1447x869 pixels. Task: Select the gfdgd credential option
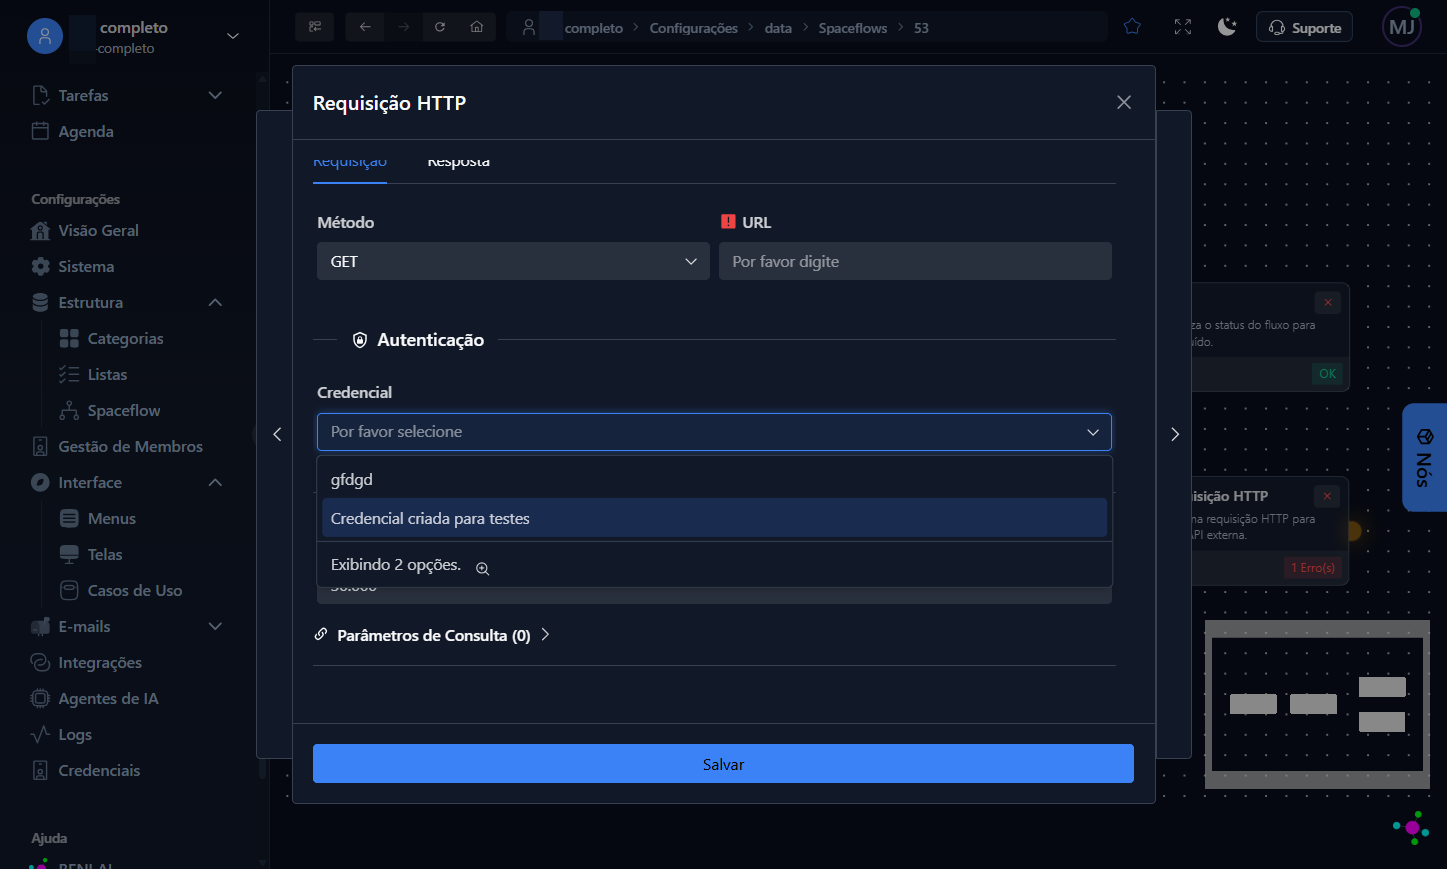(714, 479)
